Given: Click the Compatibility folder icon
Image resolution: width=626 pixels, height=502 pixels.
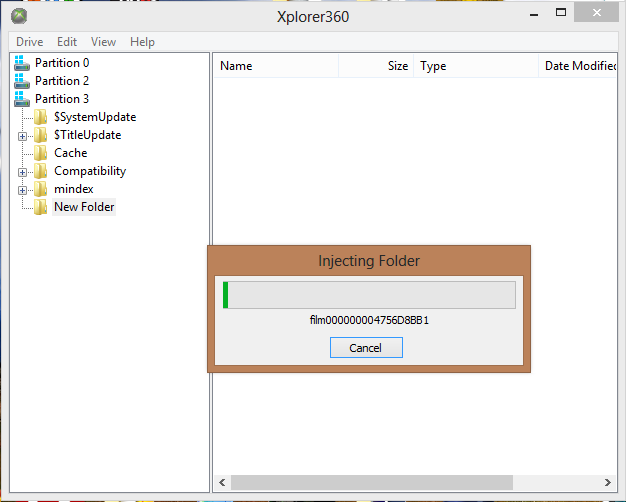Looking at the screenshot, I should pyautogui.click(x=40, y=171).
